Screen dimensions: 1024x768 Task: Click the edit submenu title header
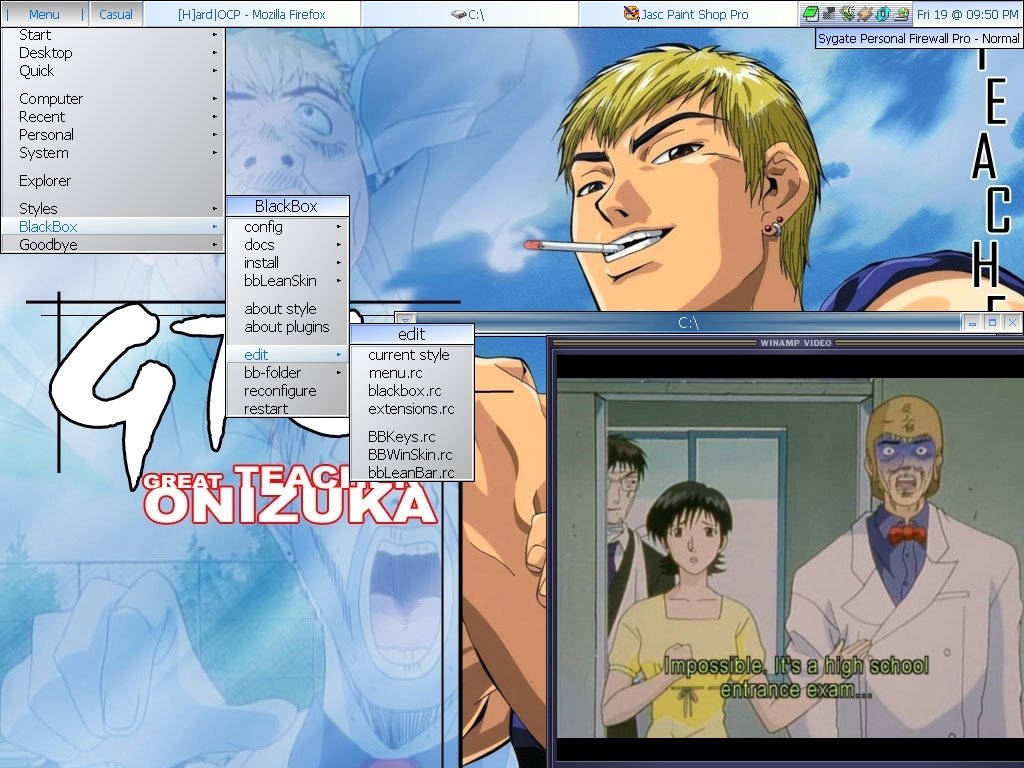(x=412, y=334)
